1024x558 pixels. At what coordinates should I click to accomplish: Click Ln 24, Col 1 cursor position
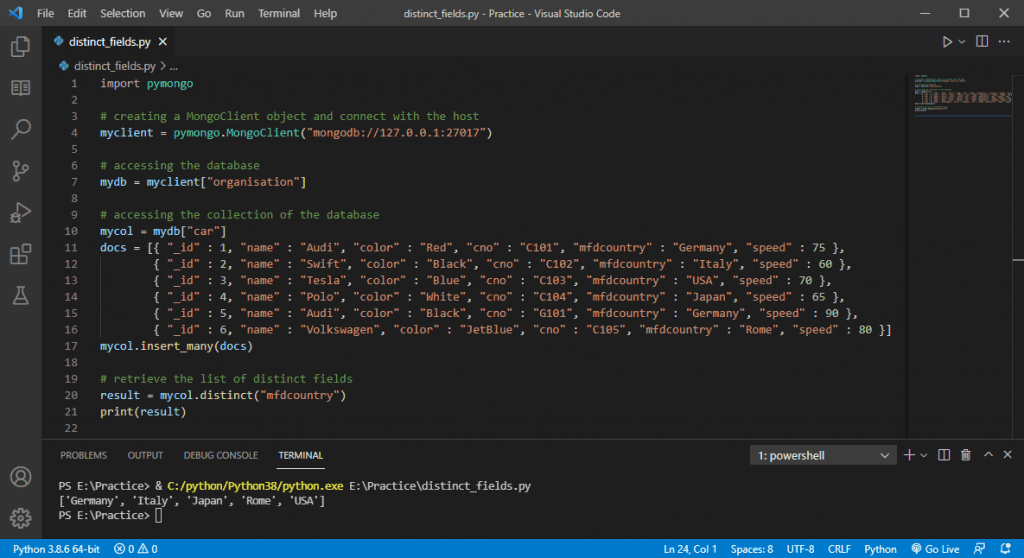pyautogui.click(x=690, y=549)
